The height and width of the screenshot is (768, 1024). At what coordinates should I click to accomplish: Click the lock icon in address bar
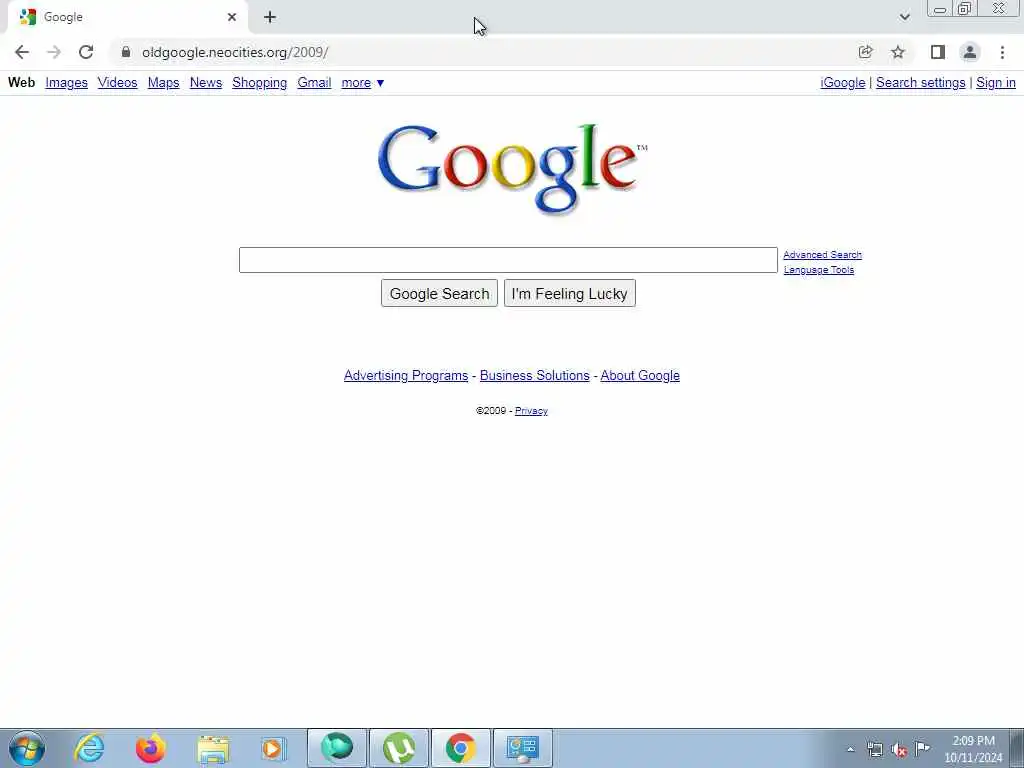coord(126,52)
